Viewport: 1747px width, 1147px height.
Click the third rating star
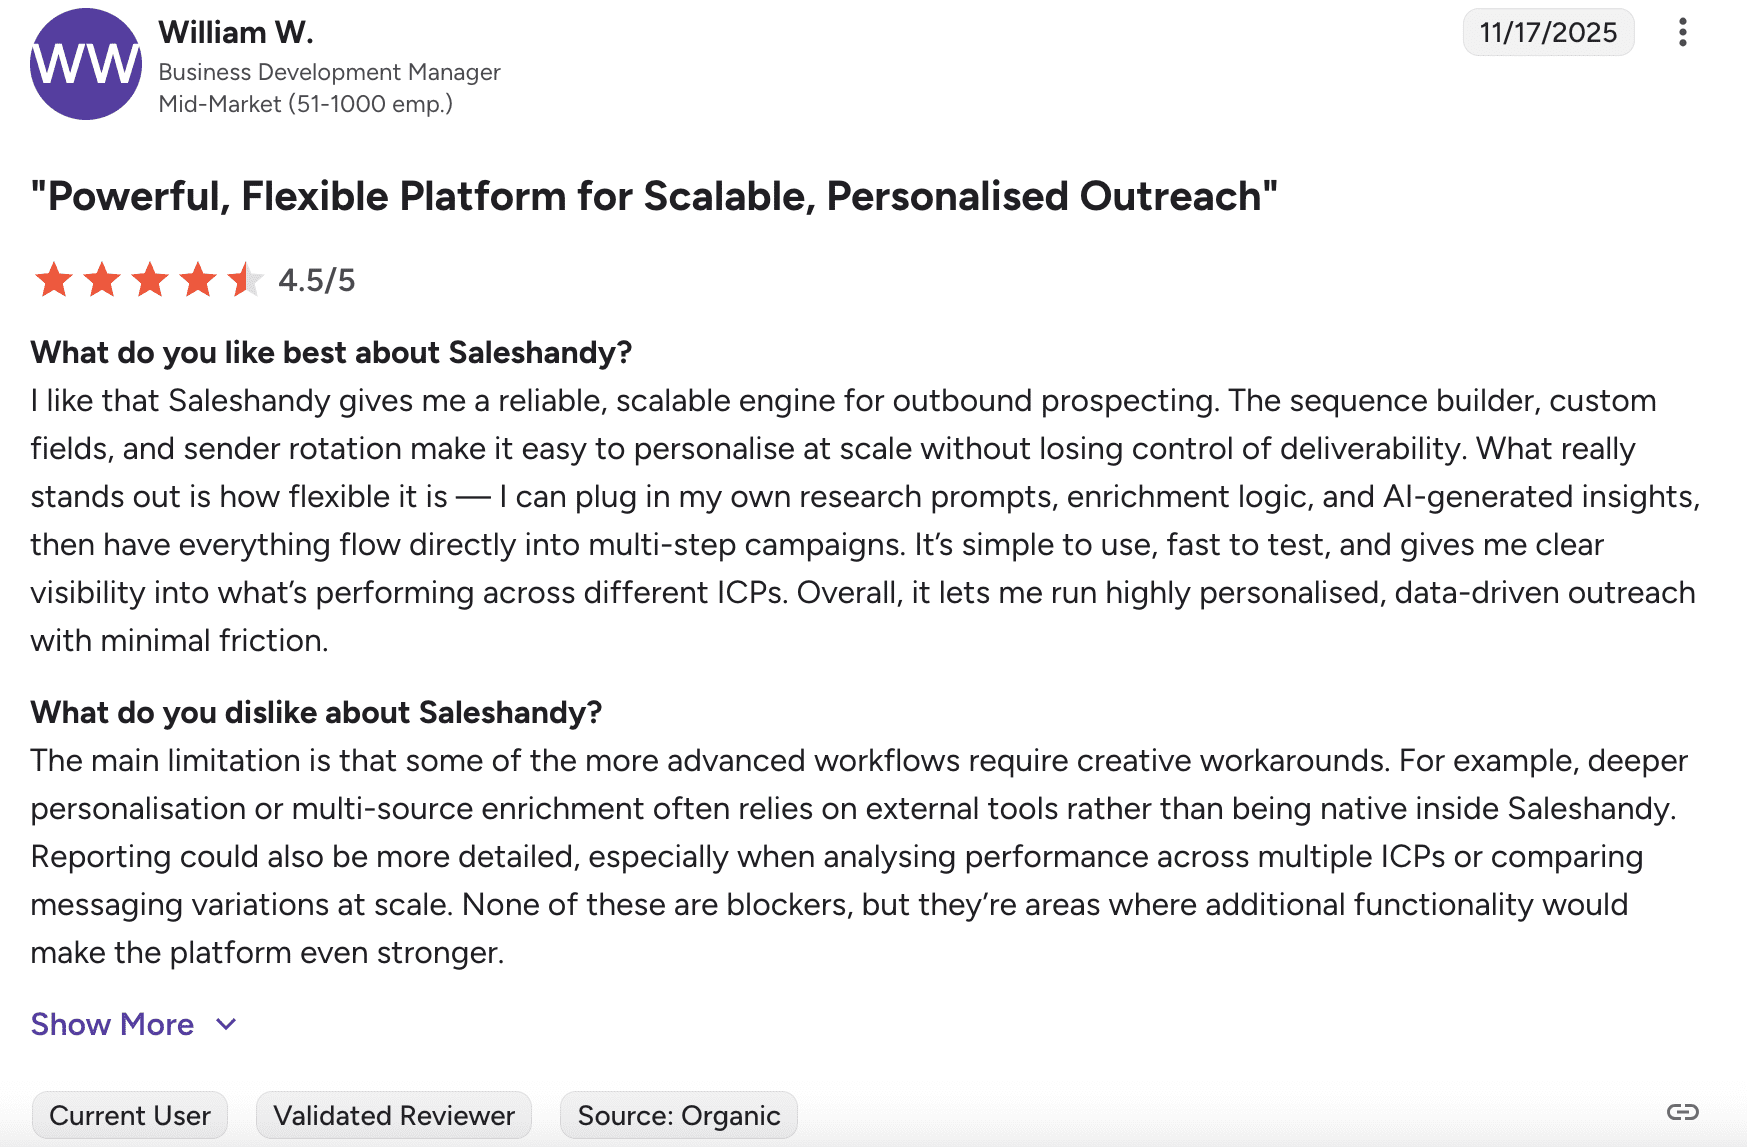(150, 280)
